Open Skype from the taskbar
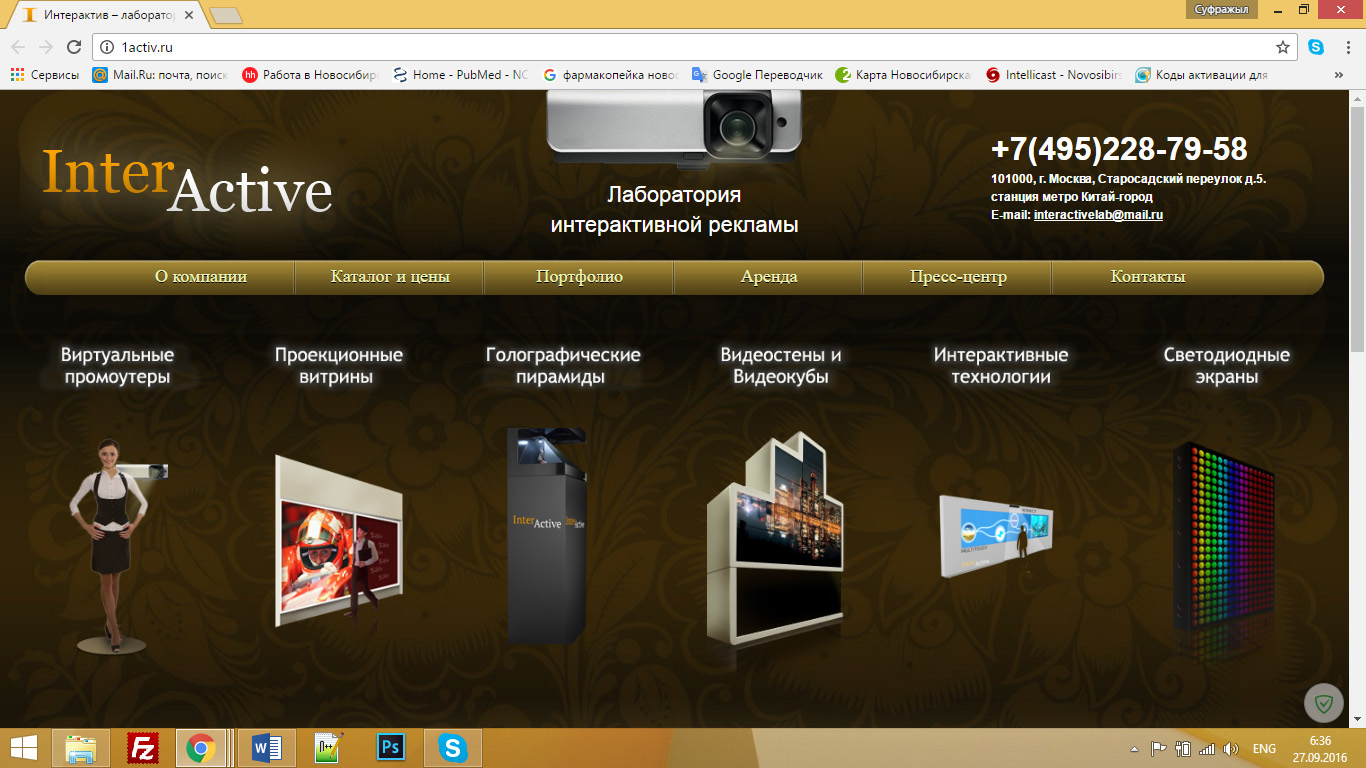 453,748
